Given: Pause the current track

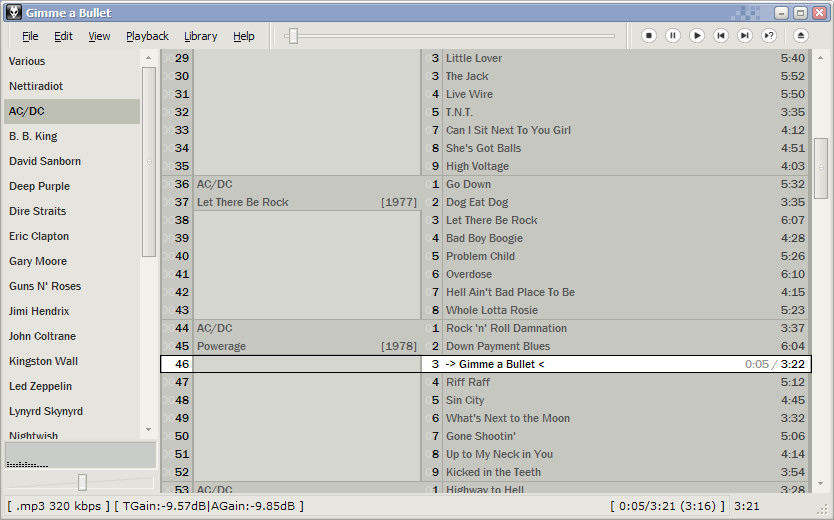Looking at the screenshot, I should [x=672, y=36].
